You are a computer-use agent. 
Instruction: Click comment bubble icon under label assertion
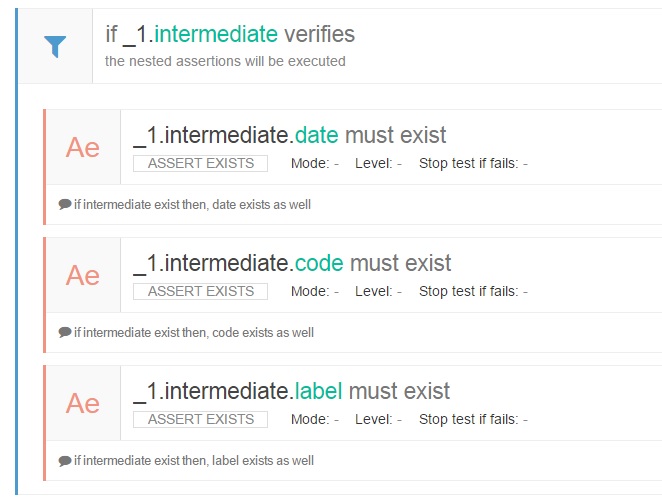pos(65,460)
